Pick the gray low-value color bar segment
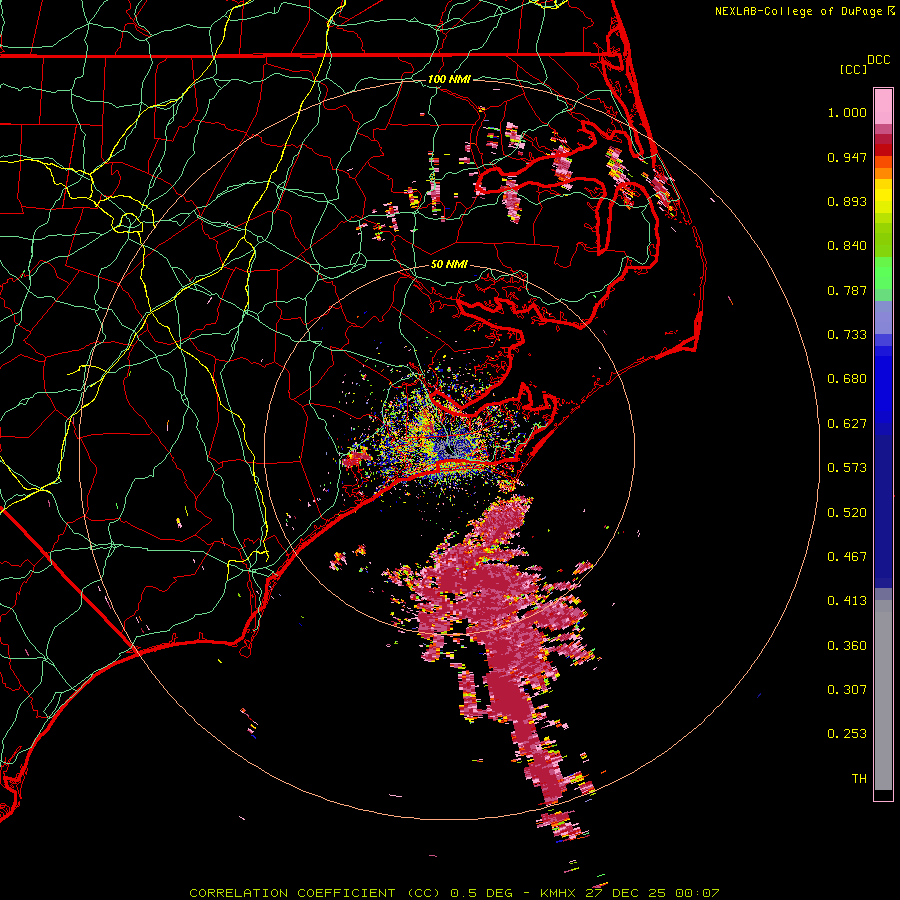The image size is (900, 900). tap(883, 695)
